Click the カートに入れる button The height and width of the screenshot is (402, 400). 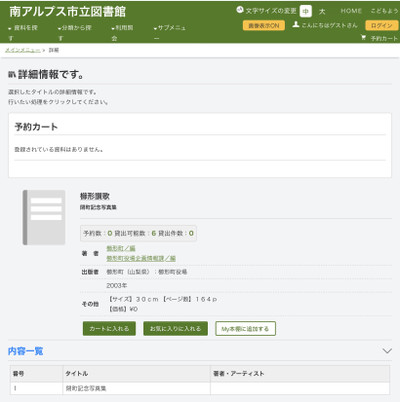(109, 329)
